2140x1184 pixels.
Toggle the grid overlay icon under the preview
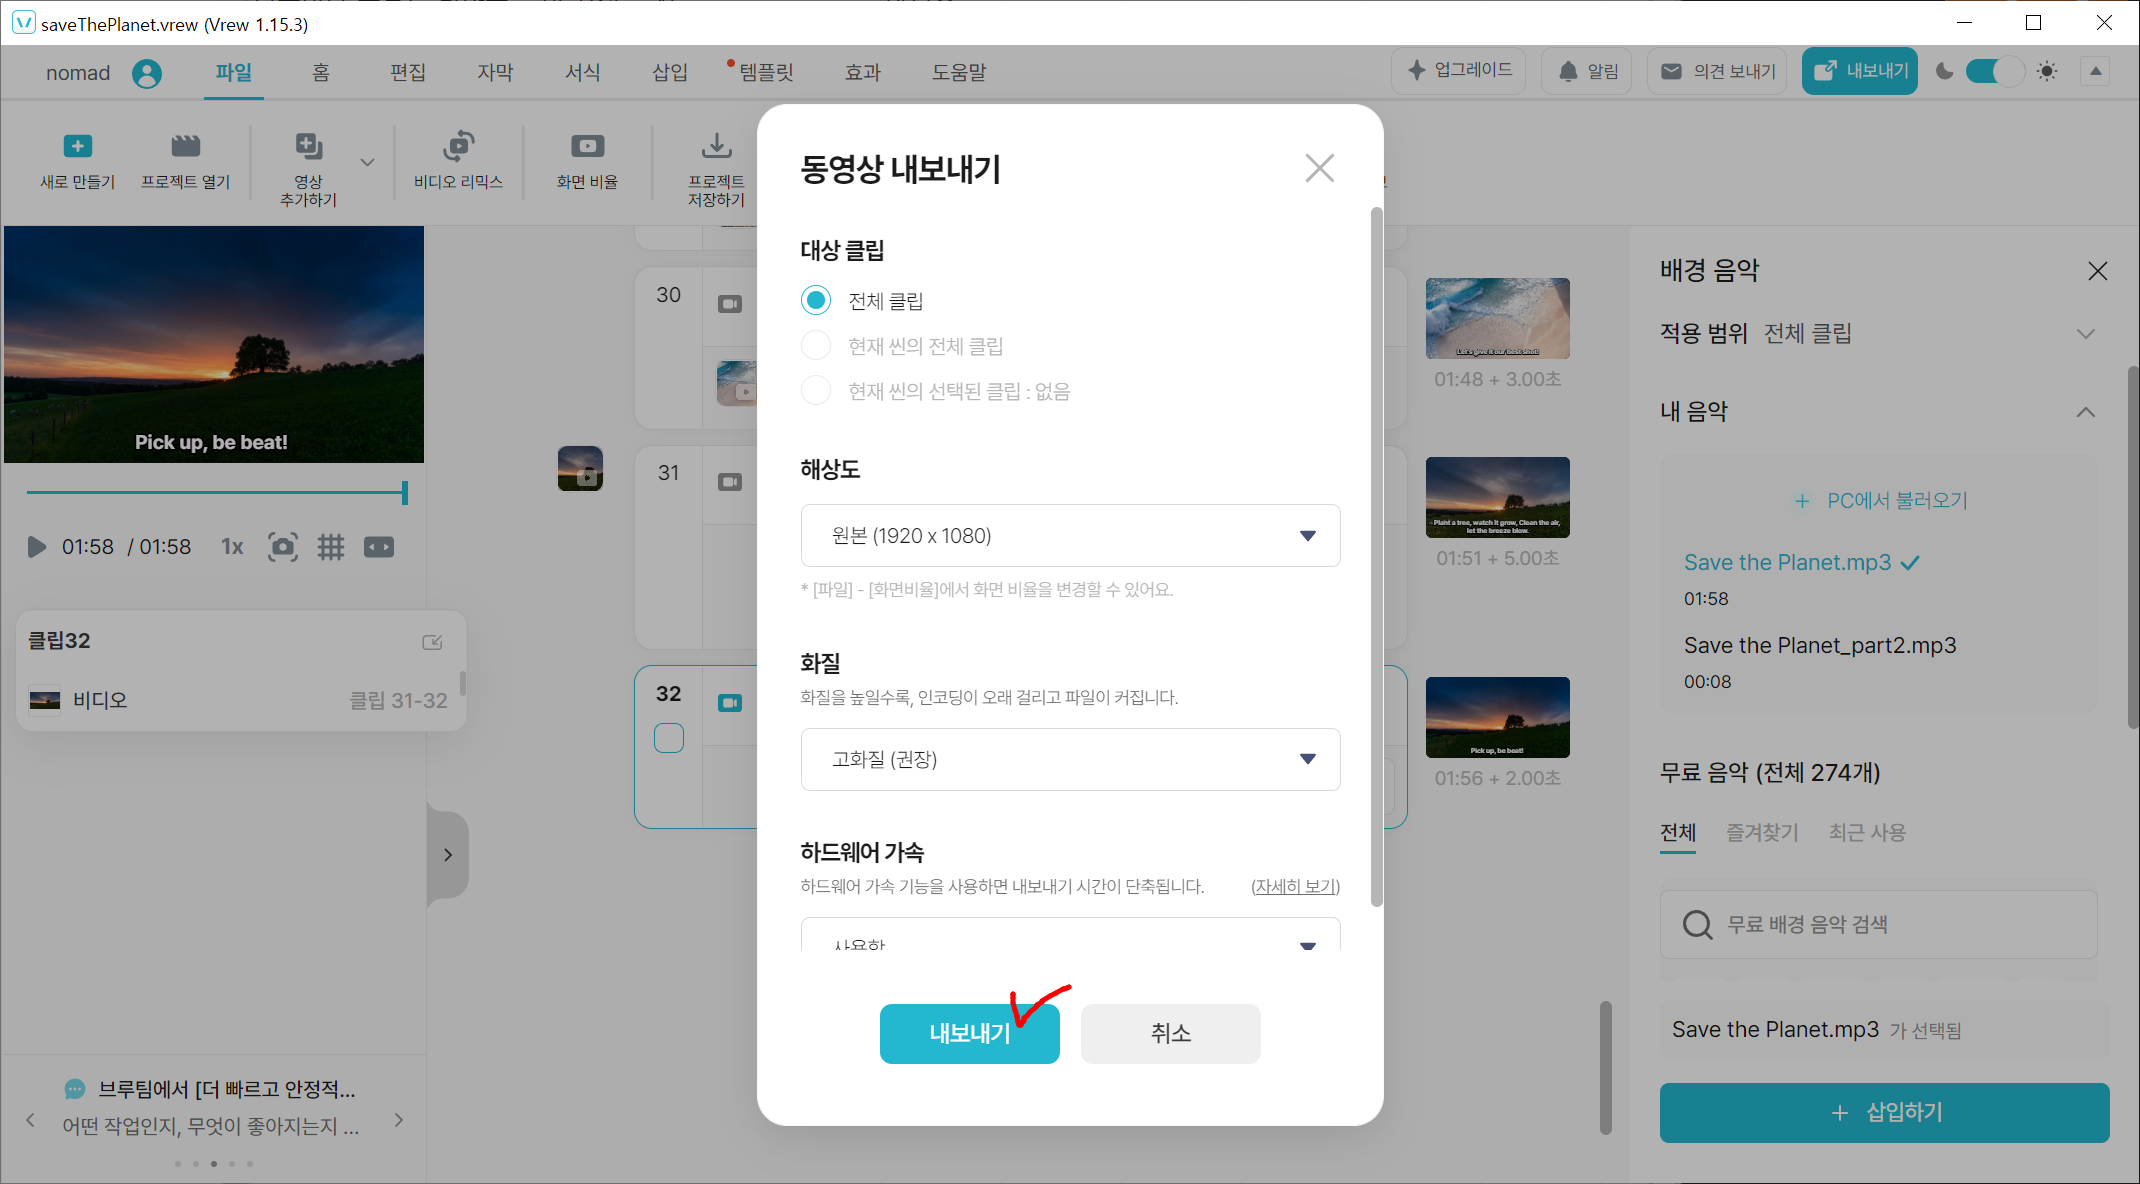coord(331,547)
